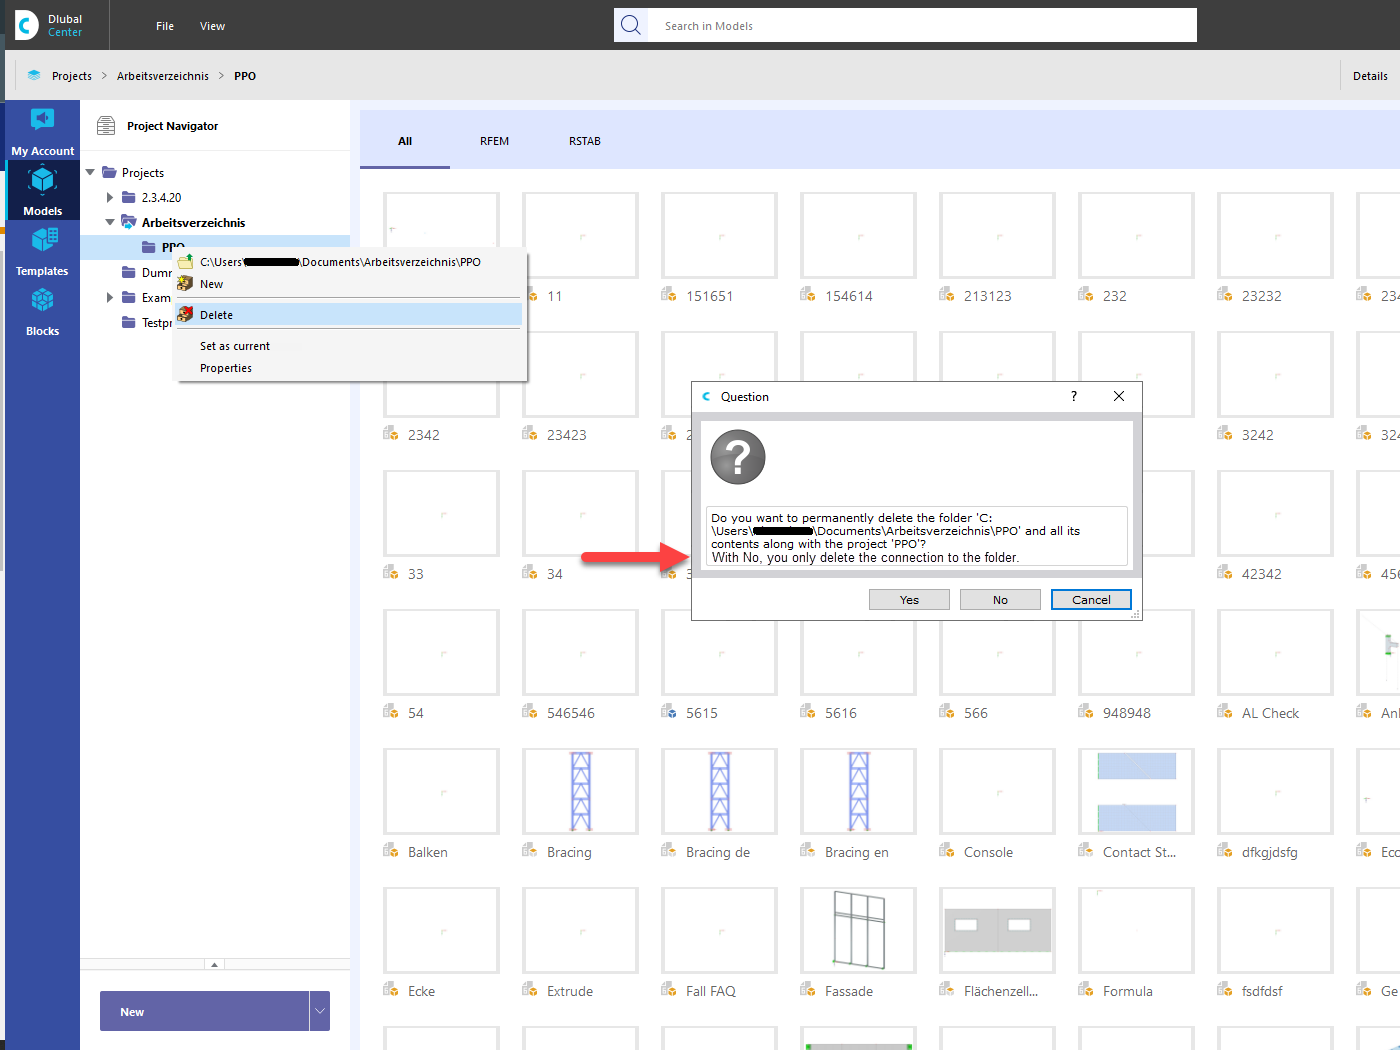
Task: Open the File menu
Action: [165, 26]
